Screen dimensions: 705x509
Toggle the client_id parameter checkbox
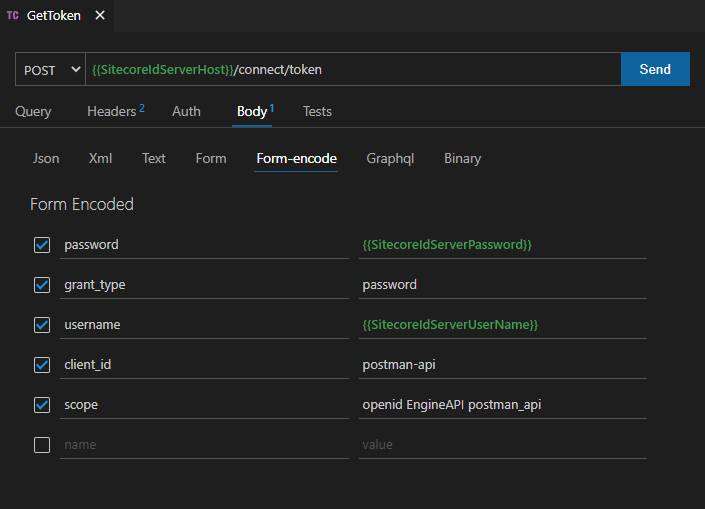pyautogui.click(x=42, y=365)
